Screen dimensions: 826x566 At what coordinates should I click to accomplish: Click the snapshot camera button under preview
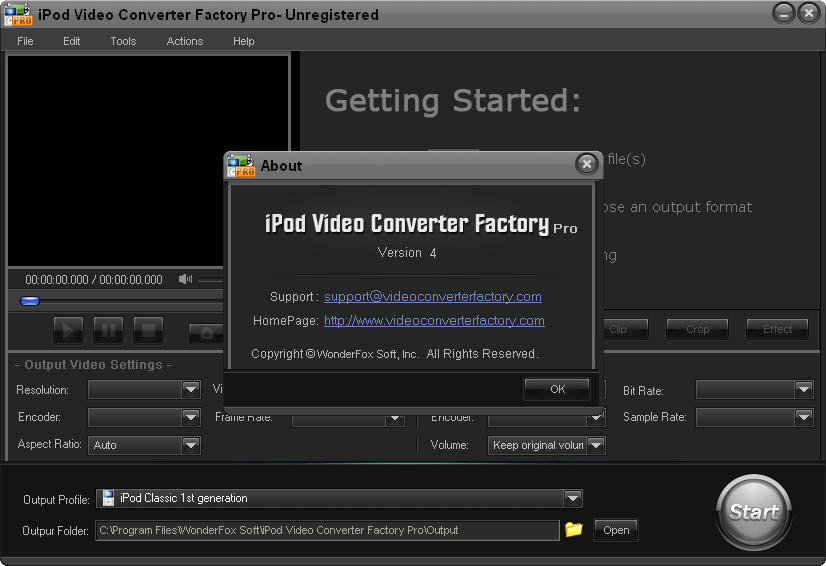pos(206,332)
